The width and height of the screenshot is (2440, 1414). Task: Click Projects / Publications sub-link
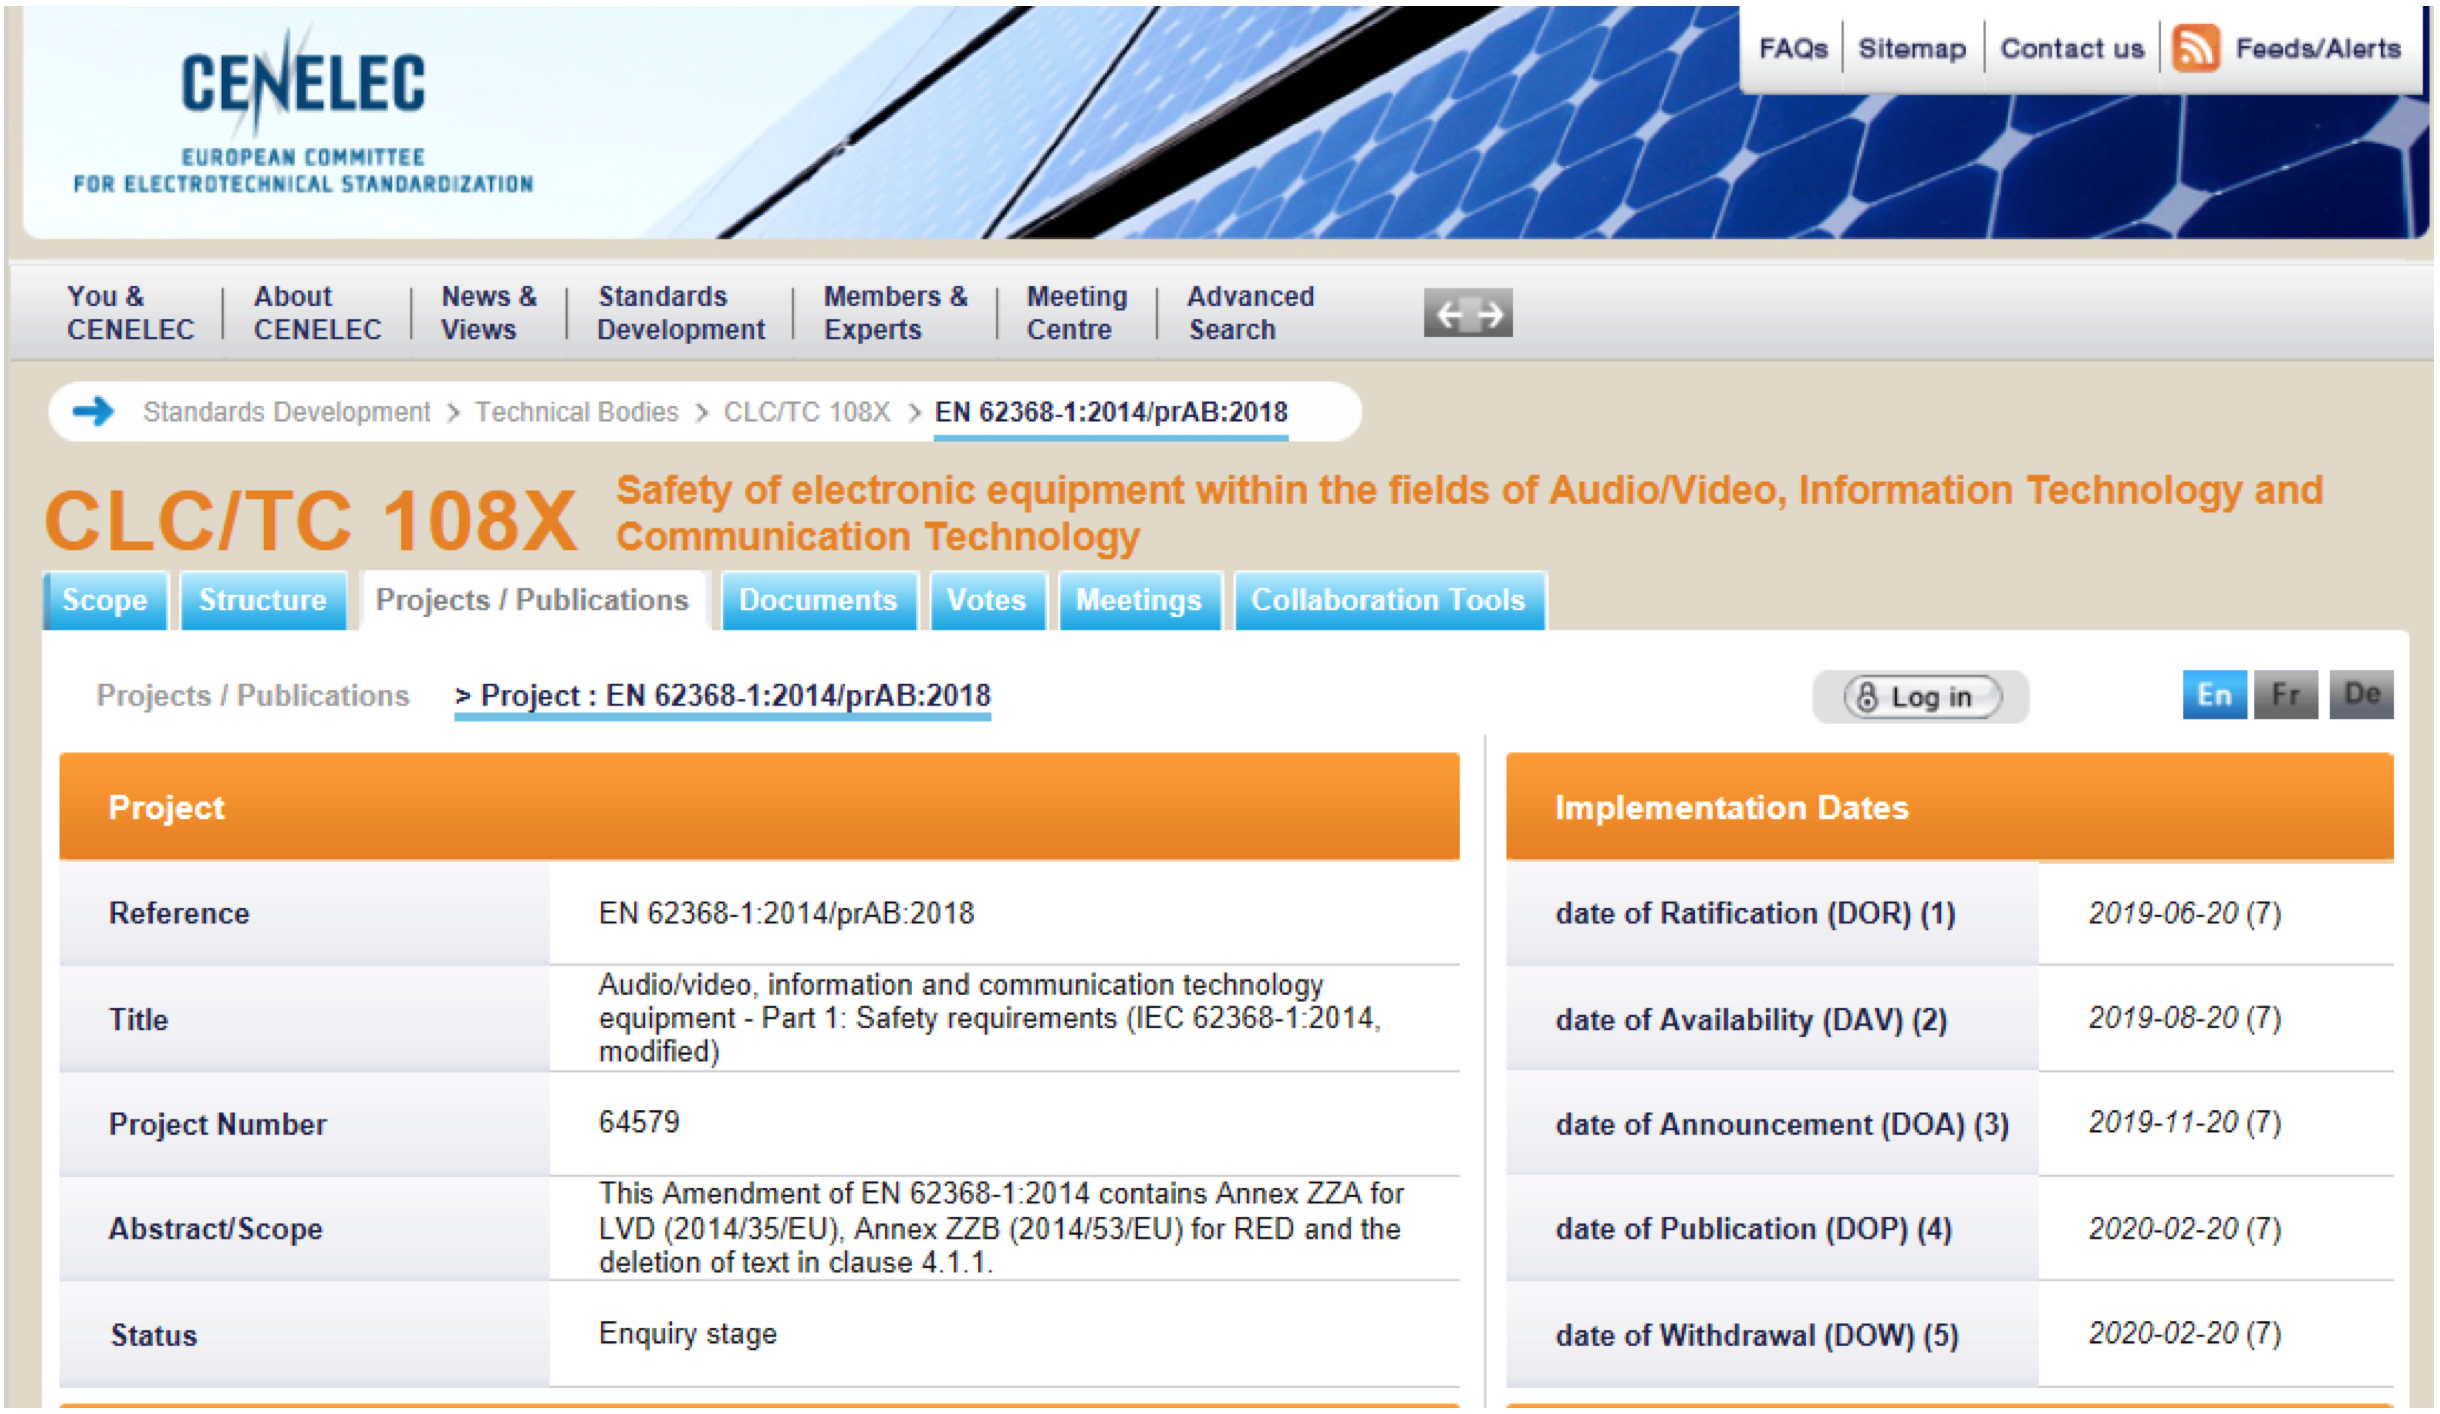(253, 695)
